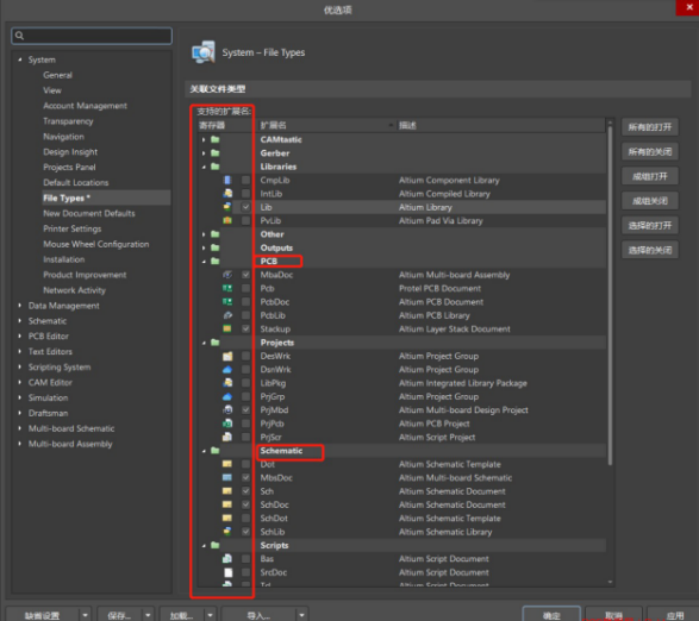Click the preferences search input field
This screenshot has width=699, height=622.
(x=92, y=36)
